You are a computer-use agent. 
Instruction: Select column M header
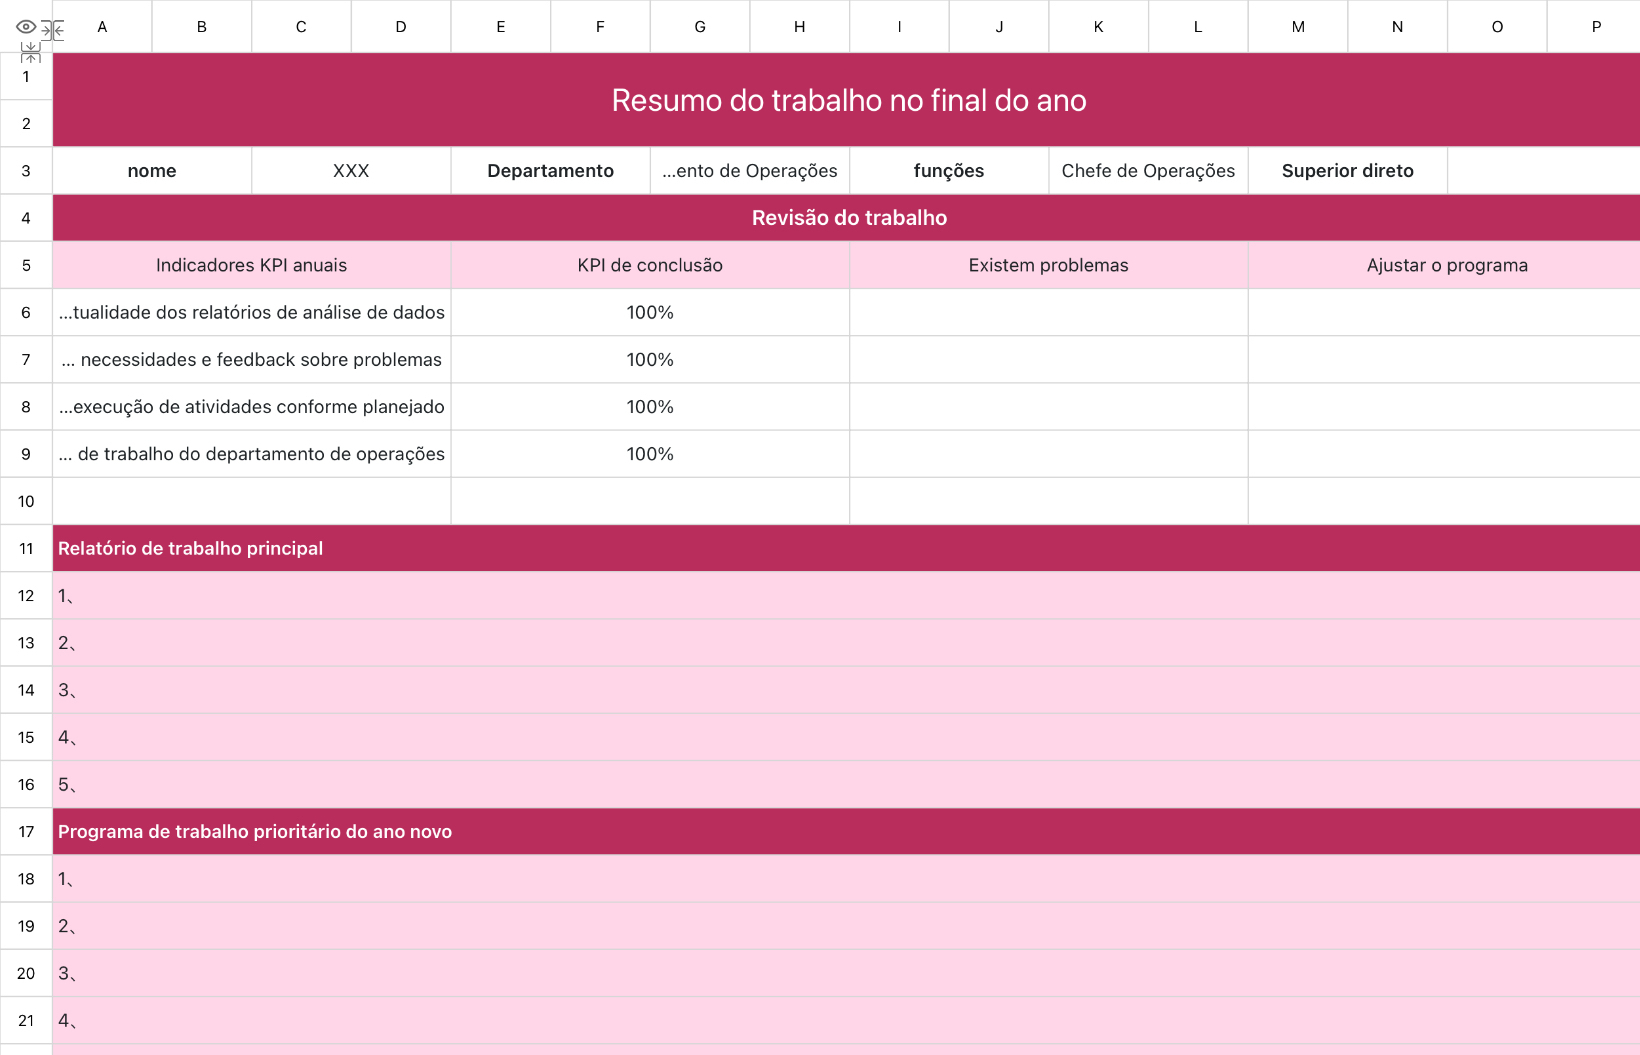pos(1298,27)
